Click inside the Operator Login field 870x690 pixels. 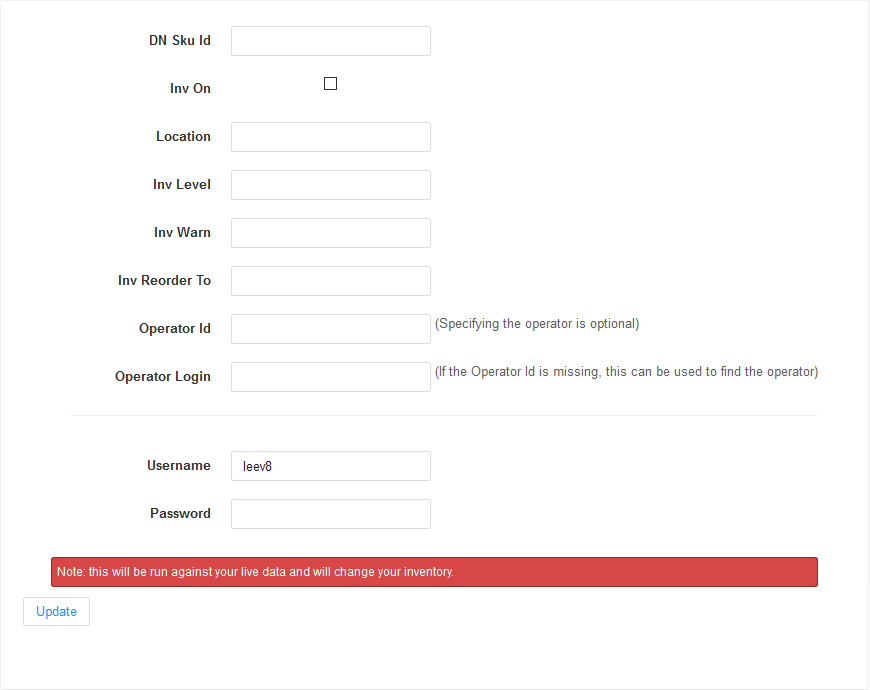click(330, 376)
